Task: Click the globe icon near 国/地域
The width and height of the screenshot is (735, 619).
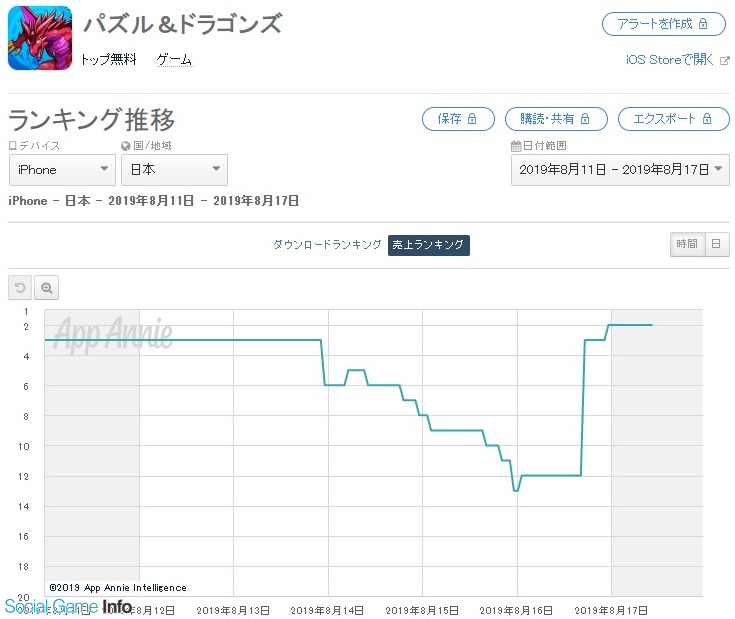Action: pyautogui.click(x=126, y=145)
